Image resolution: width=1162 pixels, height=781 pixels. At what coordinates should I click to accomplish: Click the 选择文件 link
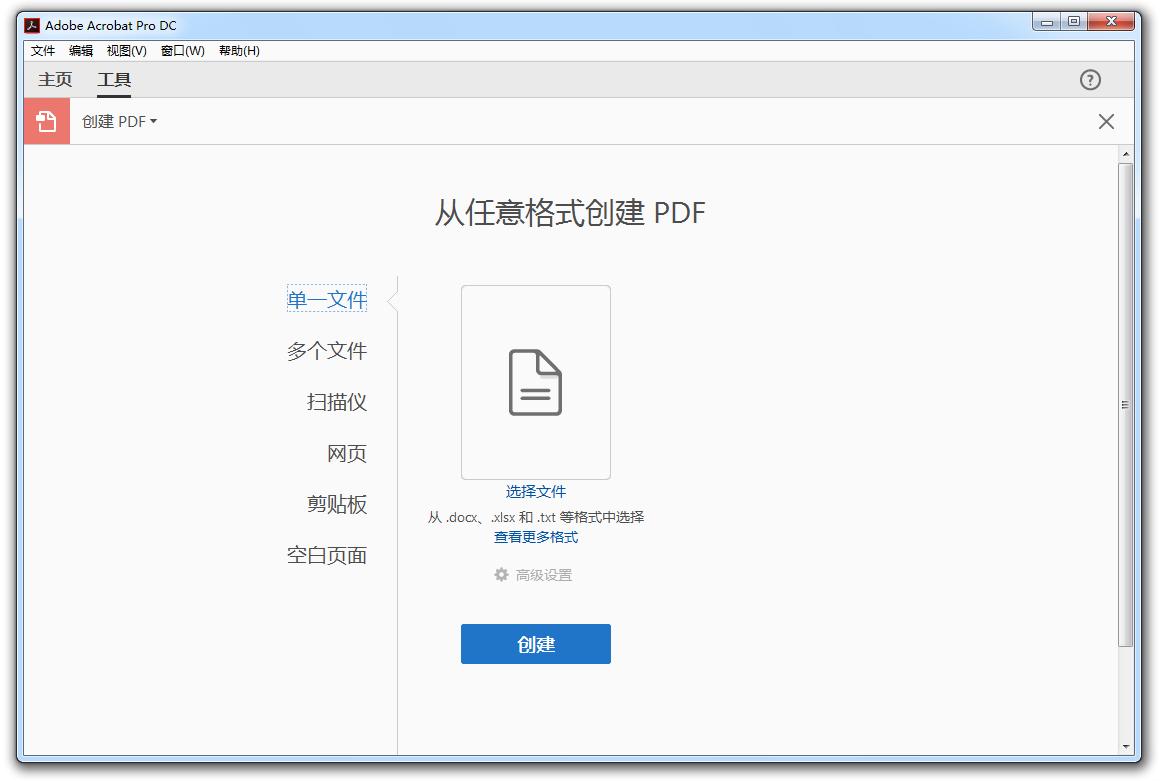click(536, 491)
